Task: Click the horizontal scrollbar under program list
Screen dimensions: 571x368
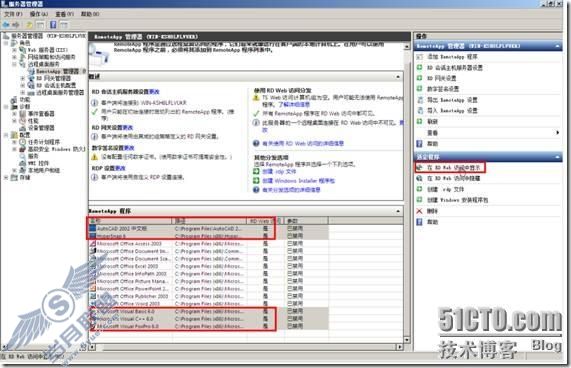Action: click(x=246, y=347)
